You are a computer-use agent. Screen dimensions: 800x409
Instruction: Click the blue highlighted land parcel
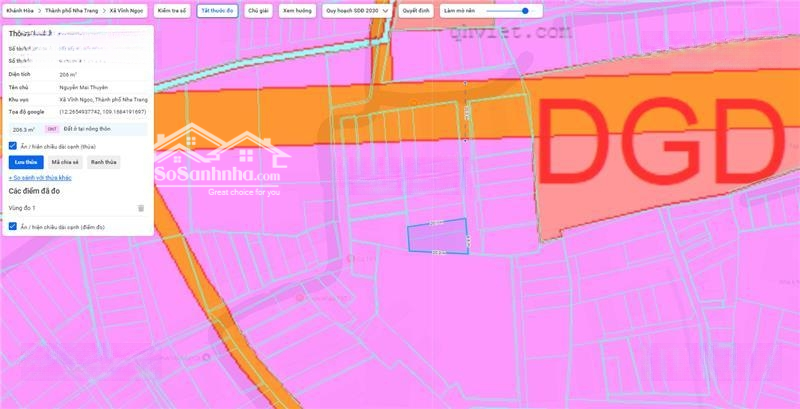point(438,237)
